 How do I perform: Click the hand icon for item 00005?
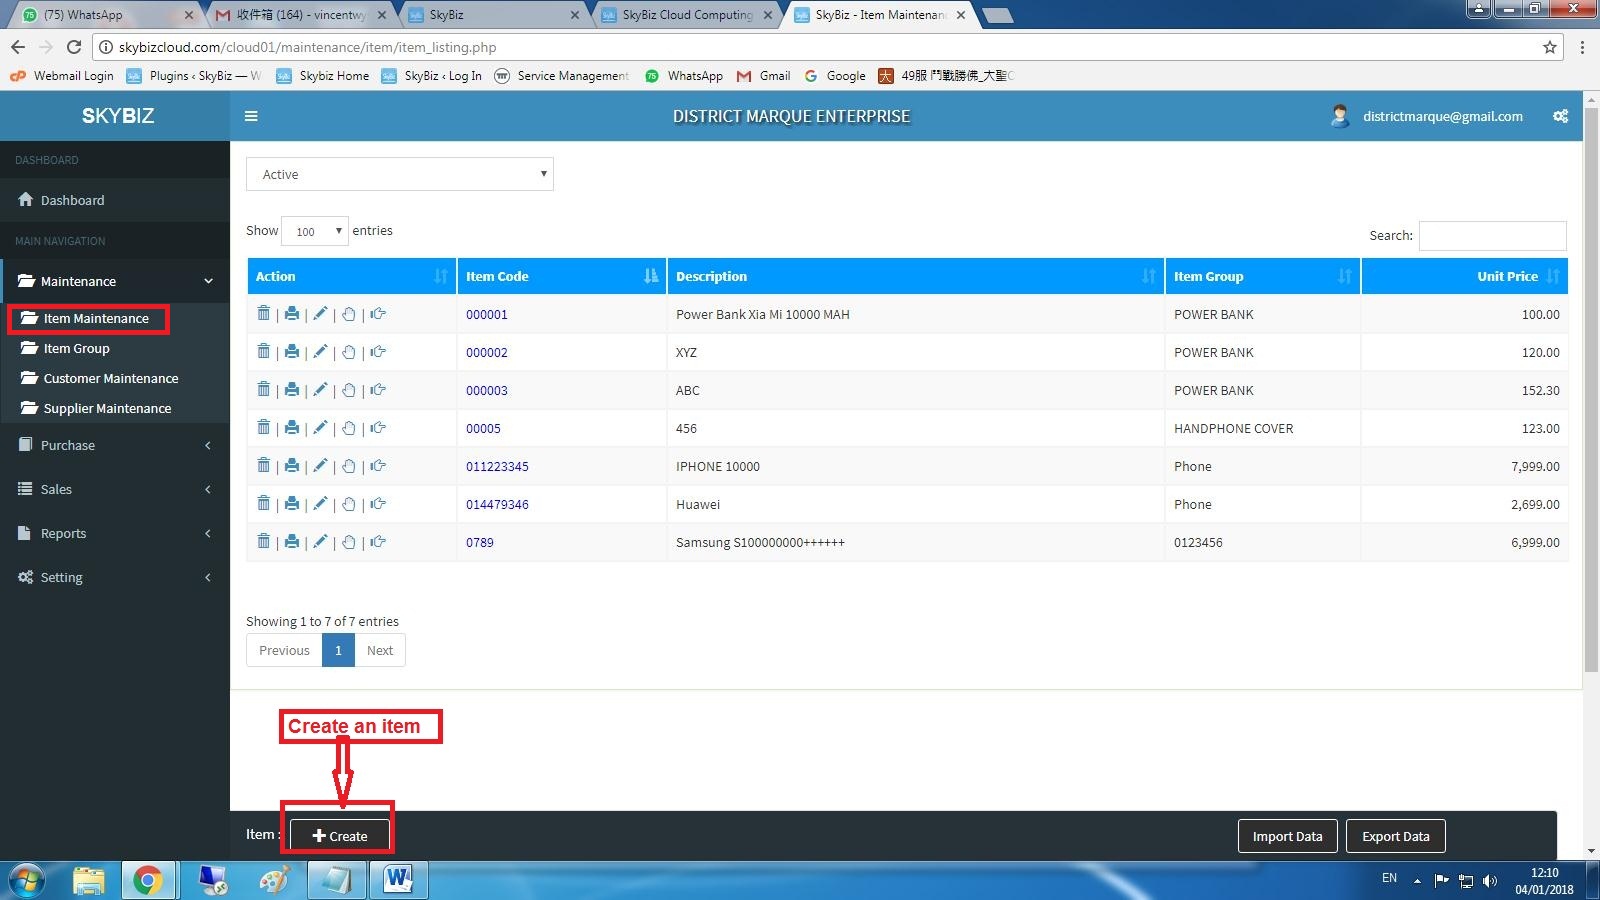348,428
